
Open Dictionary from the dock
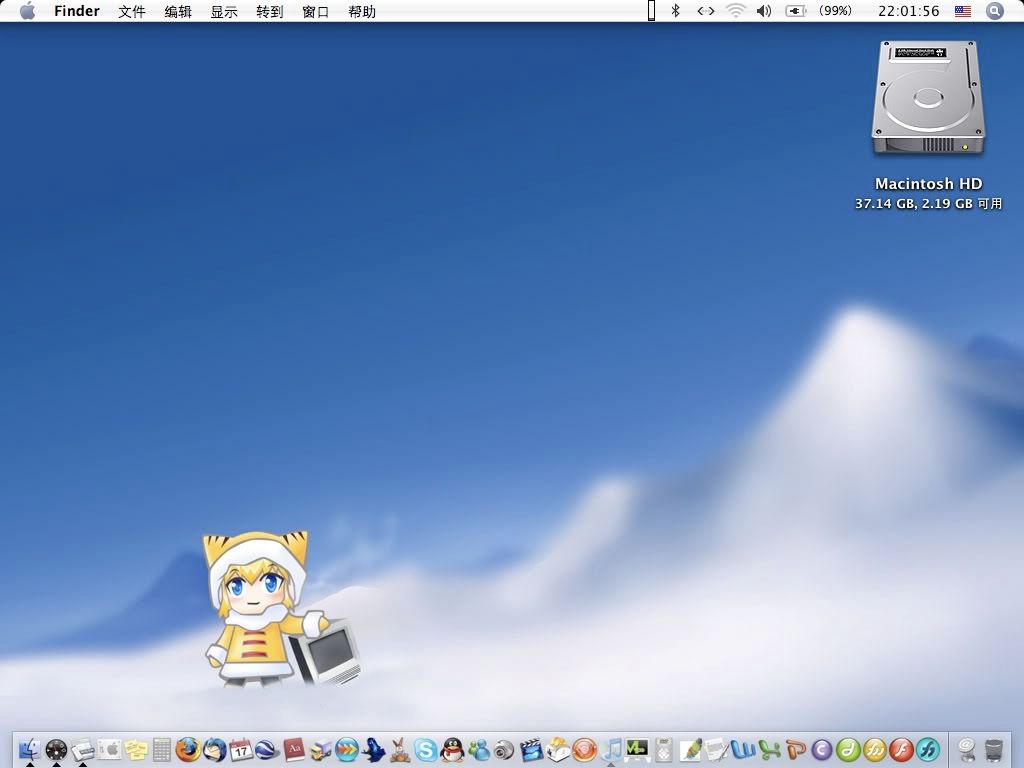(x=294, y=750)
